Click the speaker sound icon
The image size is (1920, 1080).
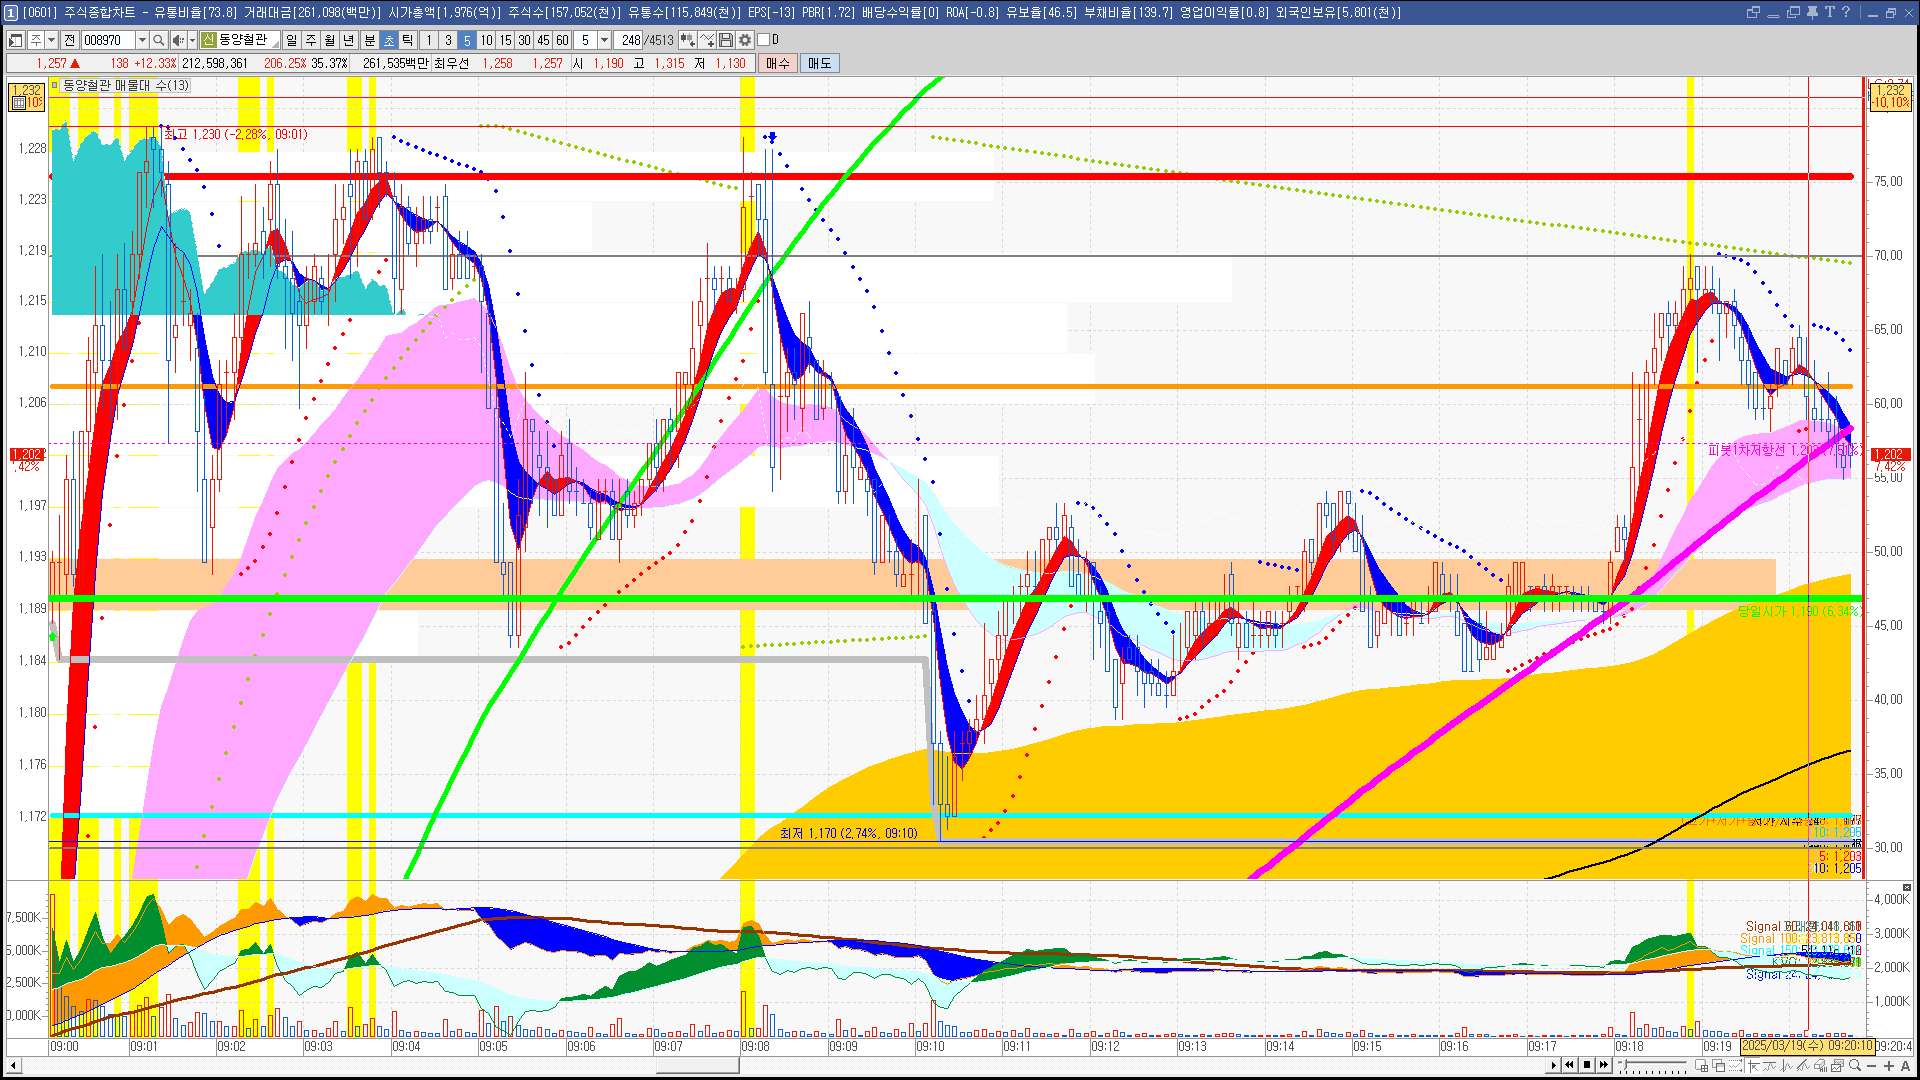(177, 40)
